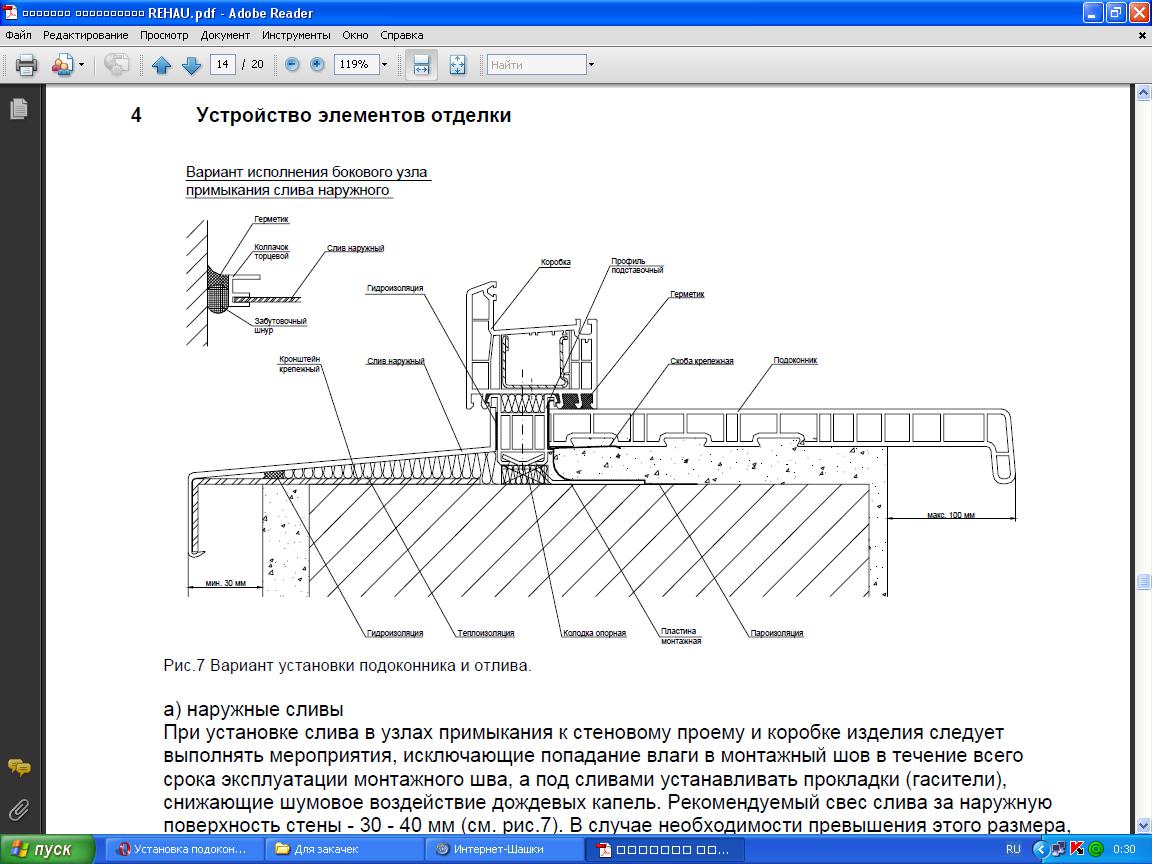1152x864 pixels.
Task: Open the Окно menu
Action: point(355,35)
